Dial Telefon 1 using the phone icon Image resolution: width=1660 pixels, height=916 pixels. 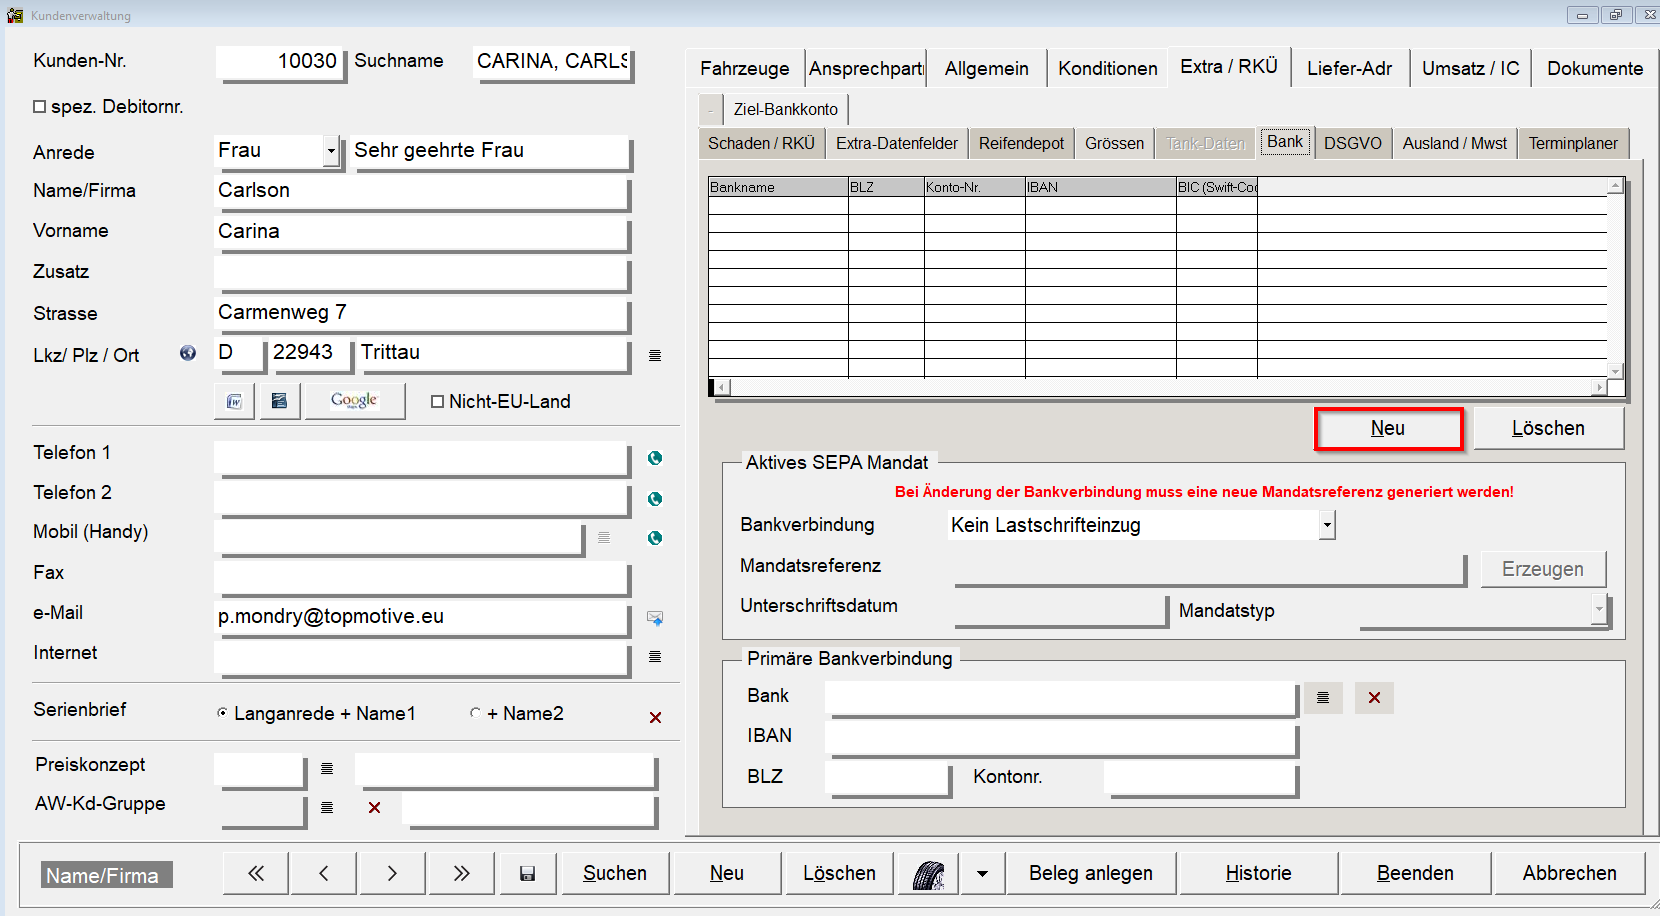click(655, 458)
